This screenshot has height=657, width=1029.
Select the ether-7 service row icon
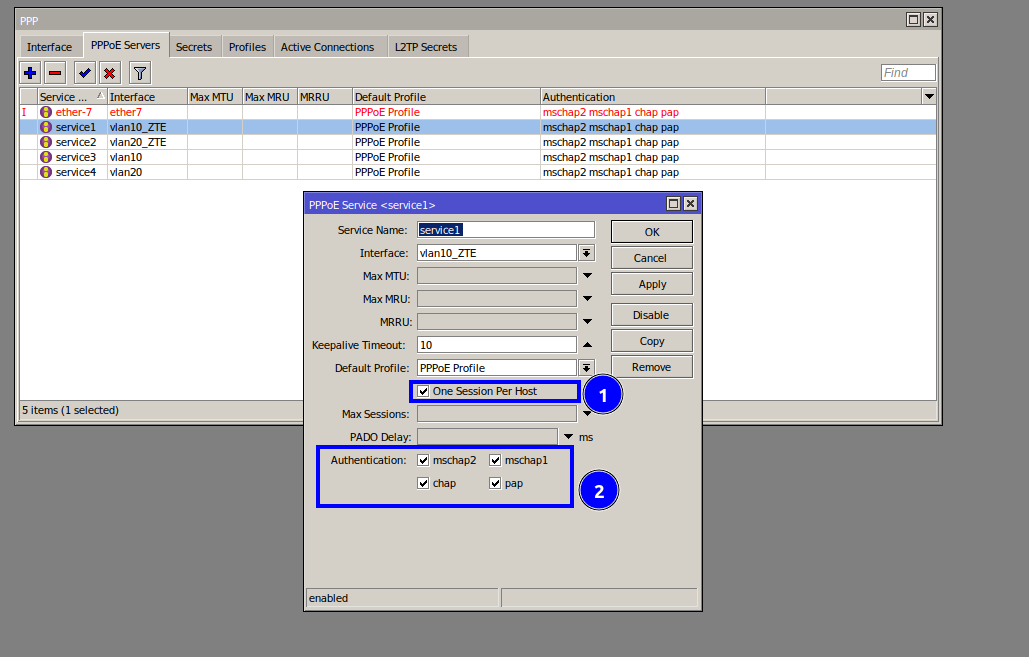(x=46, y=112)
